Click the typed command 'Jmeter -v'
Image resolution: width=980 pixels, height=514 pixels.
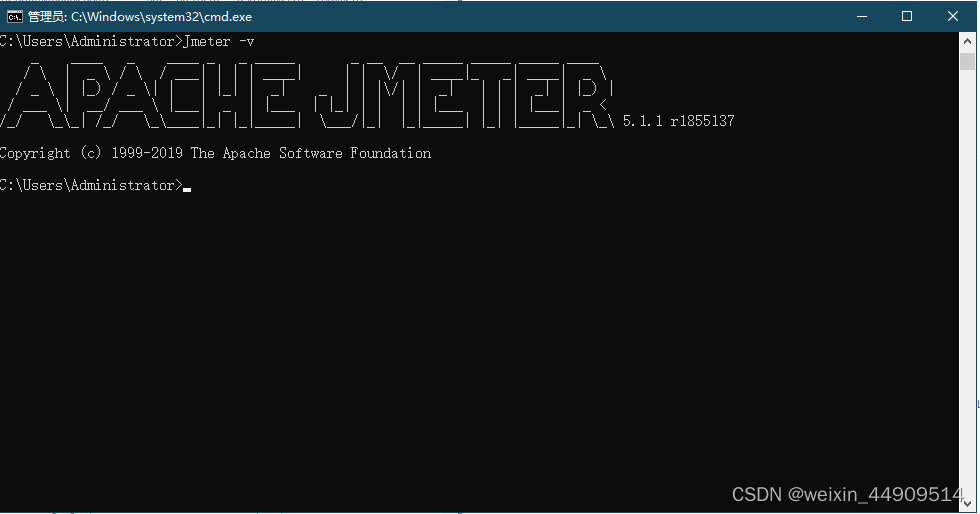219,41
